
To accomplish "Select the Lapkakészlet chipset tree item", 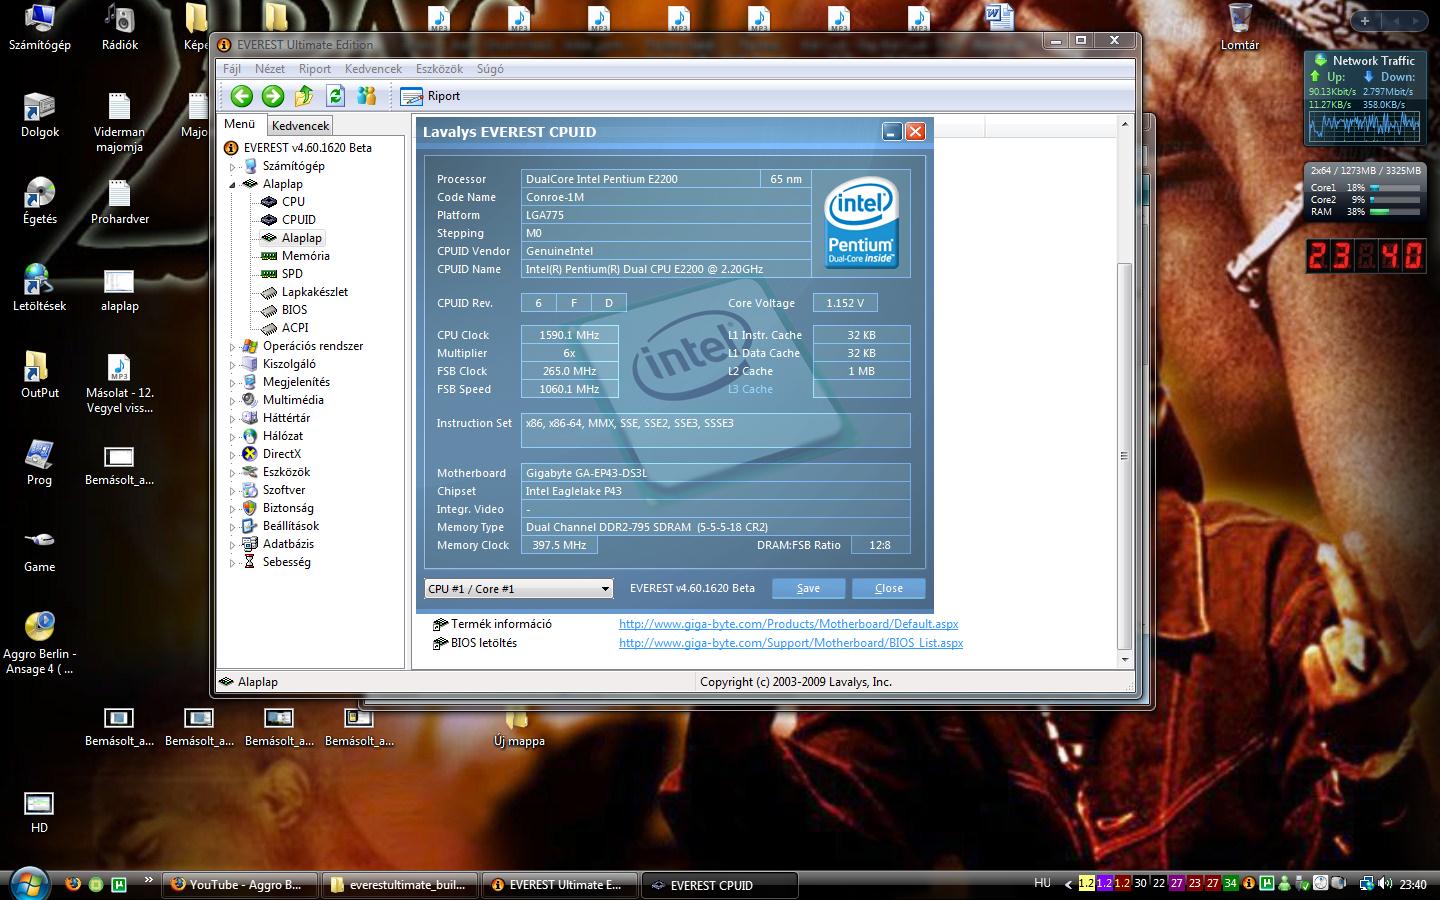I will coord(315,292).
